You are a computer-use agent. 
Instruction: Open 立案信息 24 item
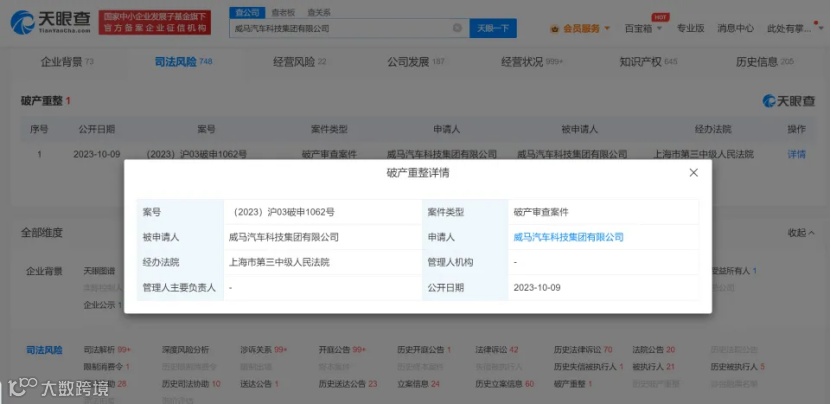(x=418, y=383)
